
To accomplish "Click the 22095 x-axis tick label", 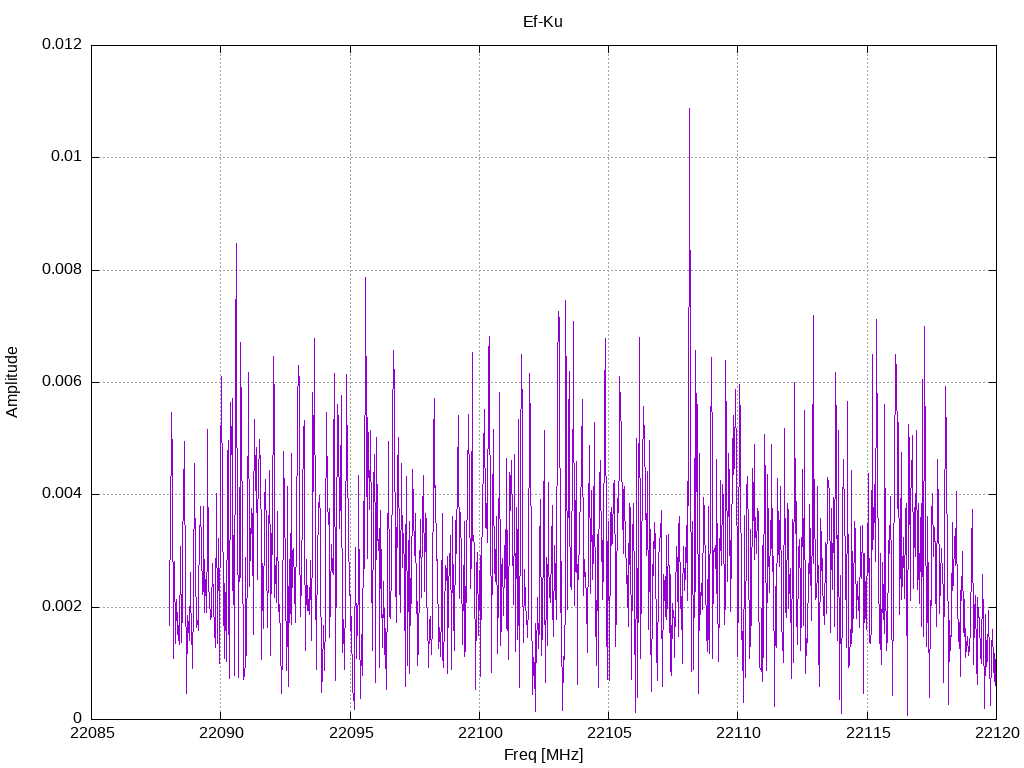I will click(351, 733).
